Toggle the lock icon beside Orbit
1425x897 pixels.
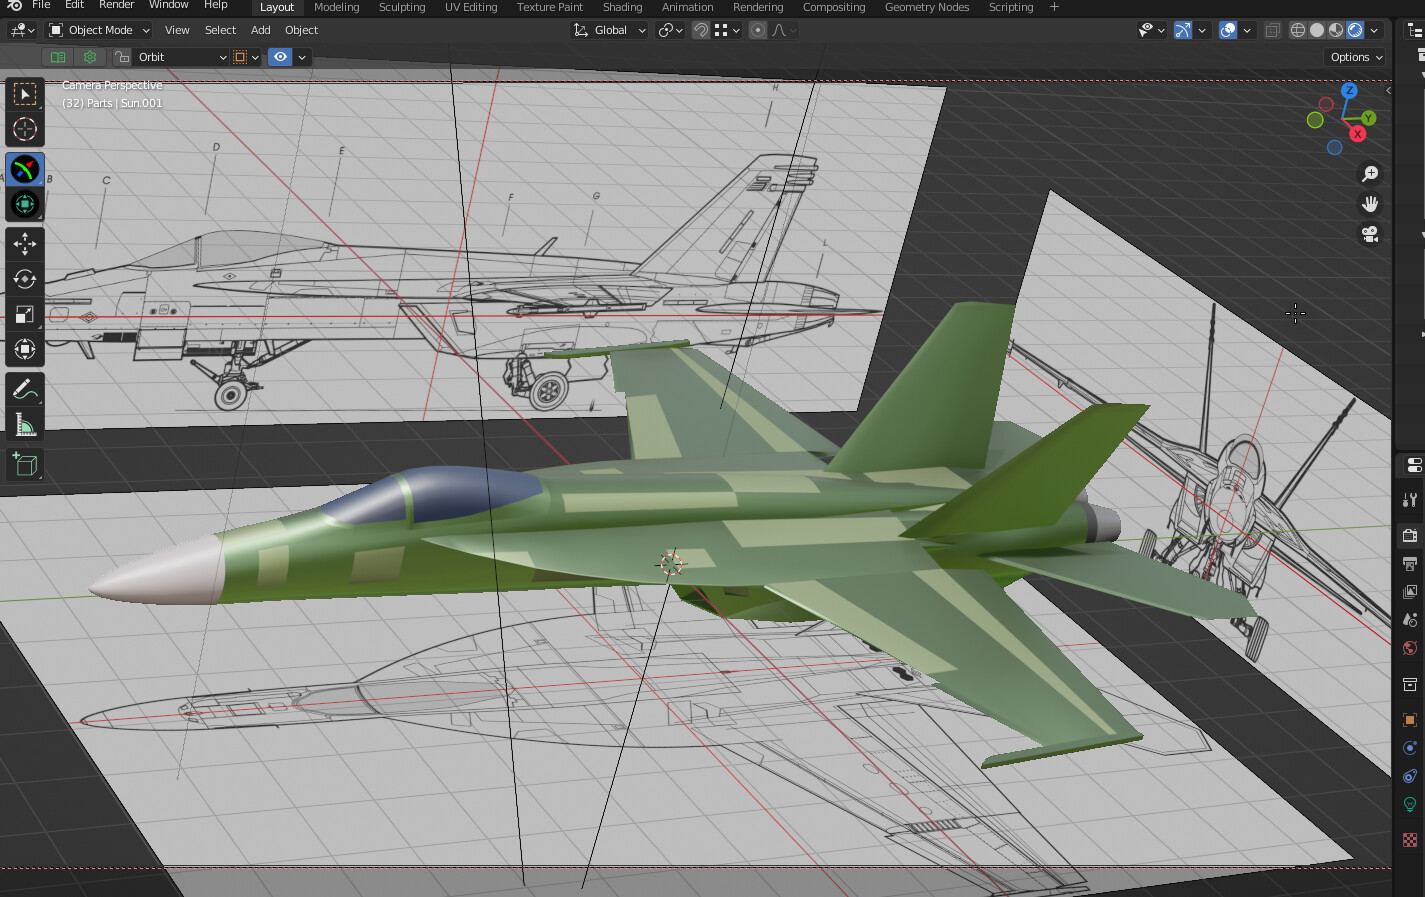pyautogui.click(x=121, y=57)
